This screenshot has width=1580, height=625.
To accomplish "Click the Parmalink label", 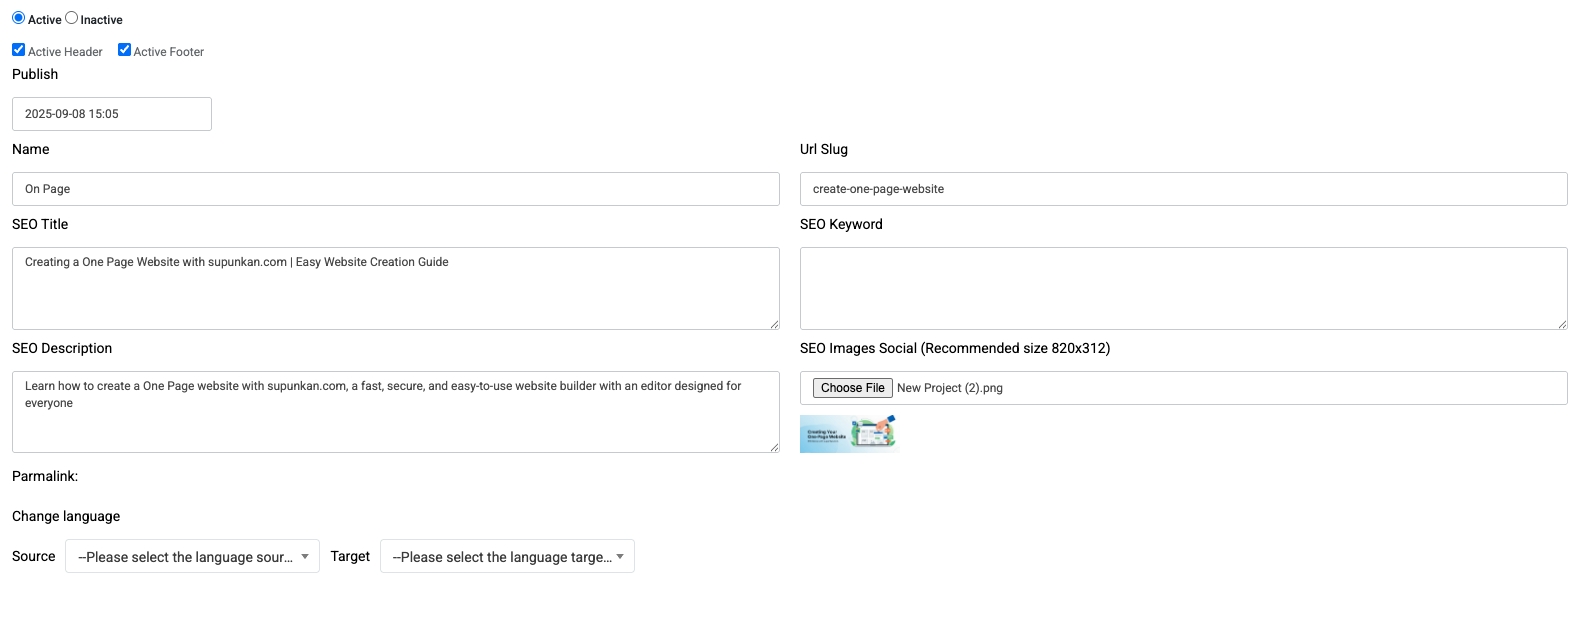I will [45, 477].
